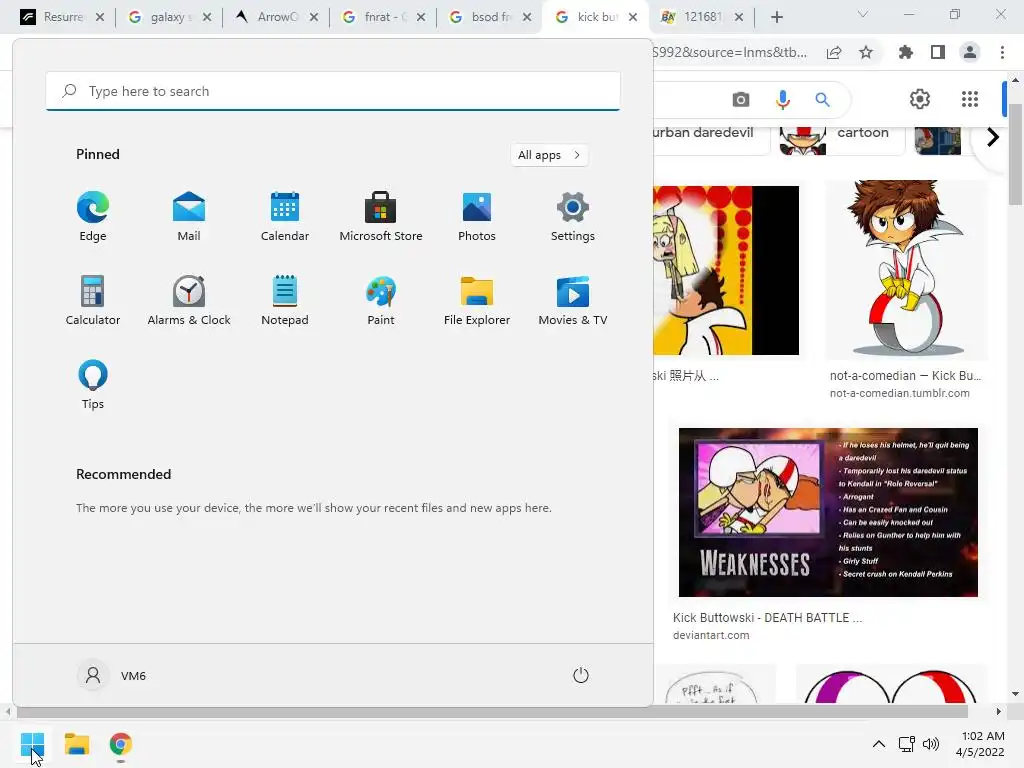This screenshot has height=768, width=1024.
Task: Bookmark this page with the star
Action: pos(866,53)
